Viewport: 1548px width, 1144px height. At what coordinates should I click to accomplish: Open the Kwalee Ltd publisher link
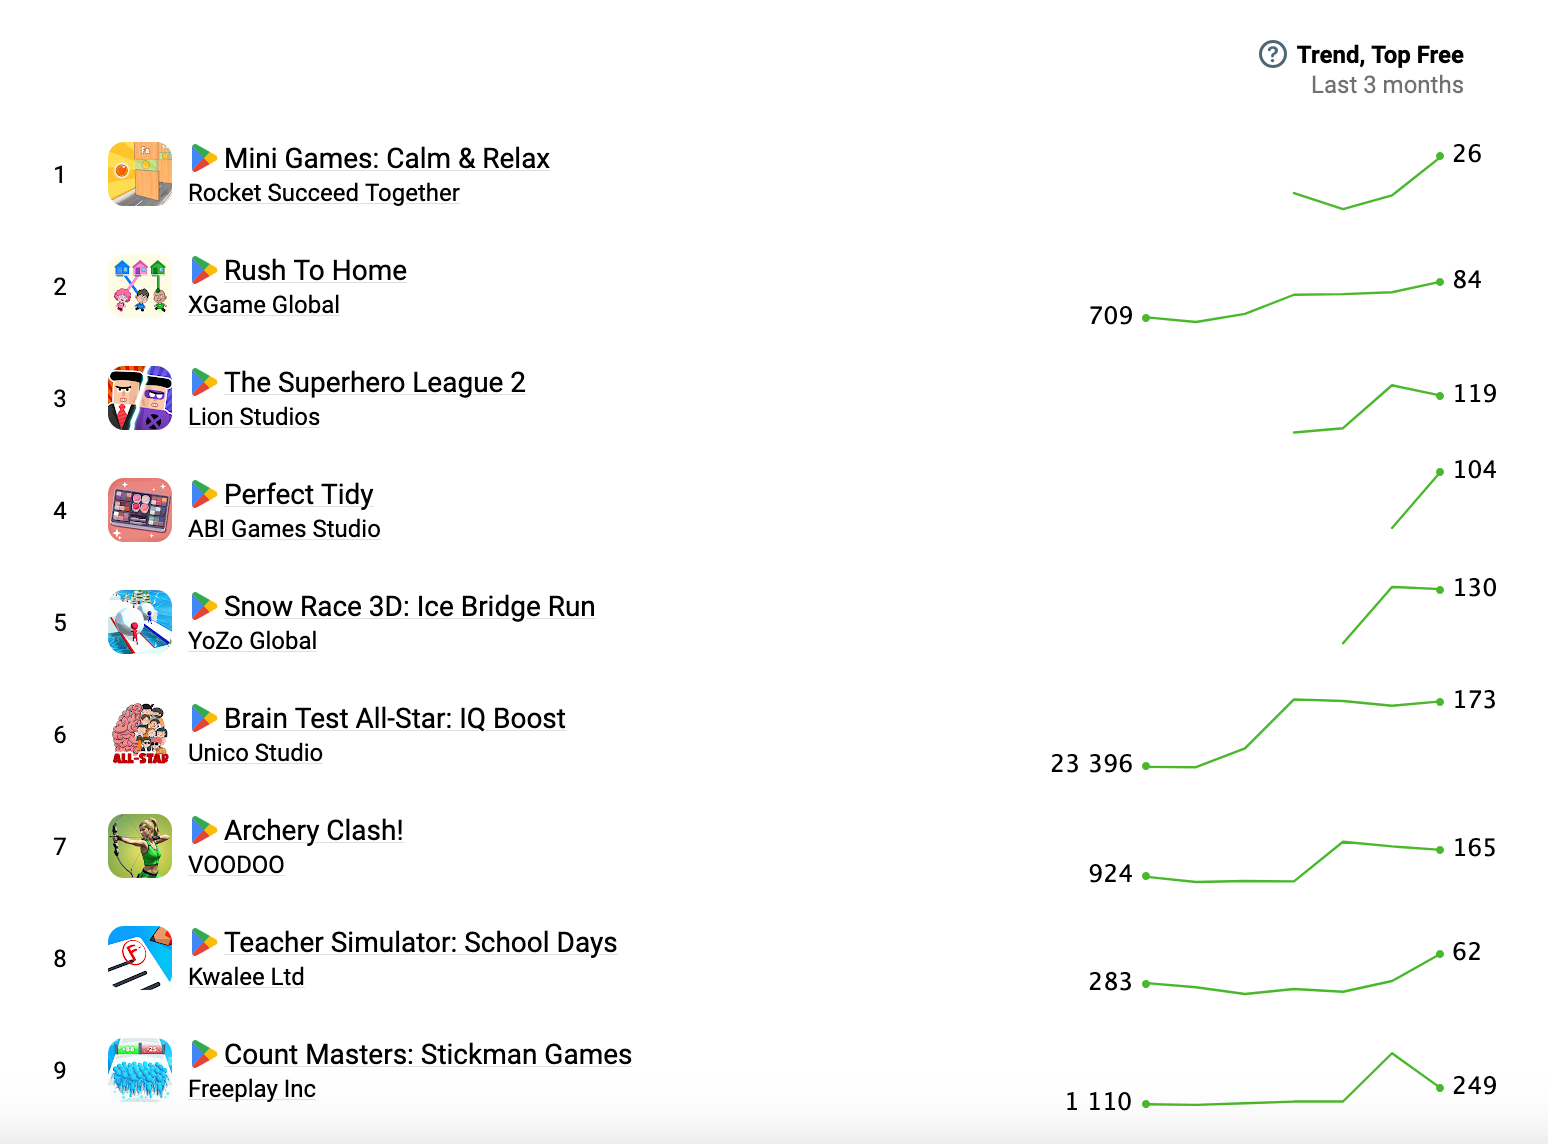tap(246, 977)
